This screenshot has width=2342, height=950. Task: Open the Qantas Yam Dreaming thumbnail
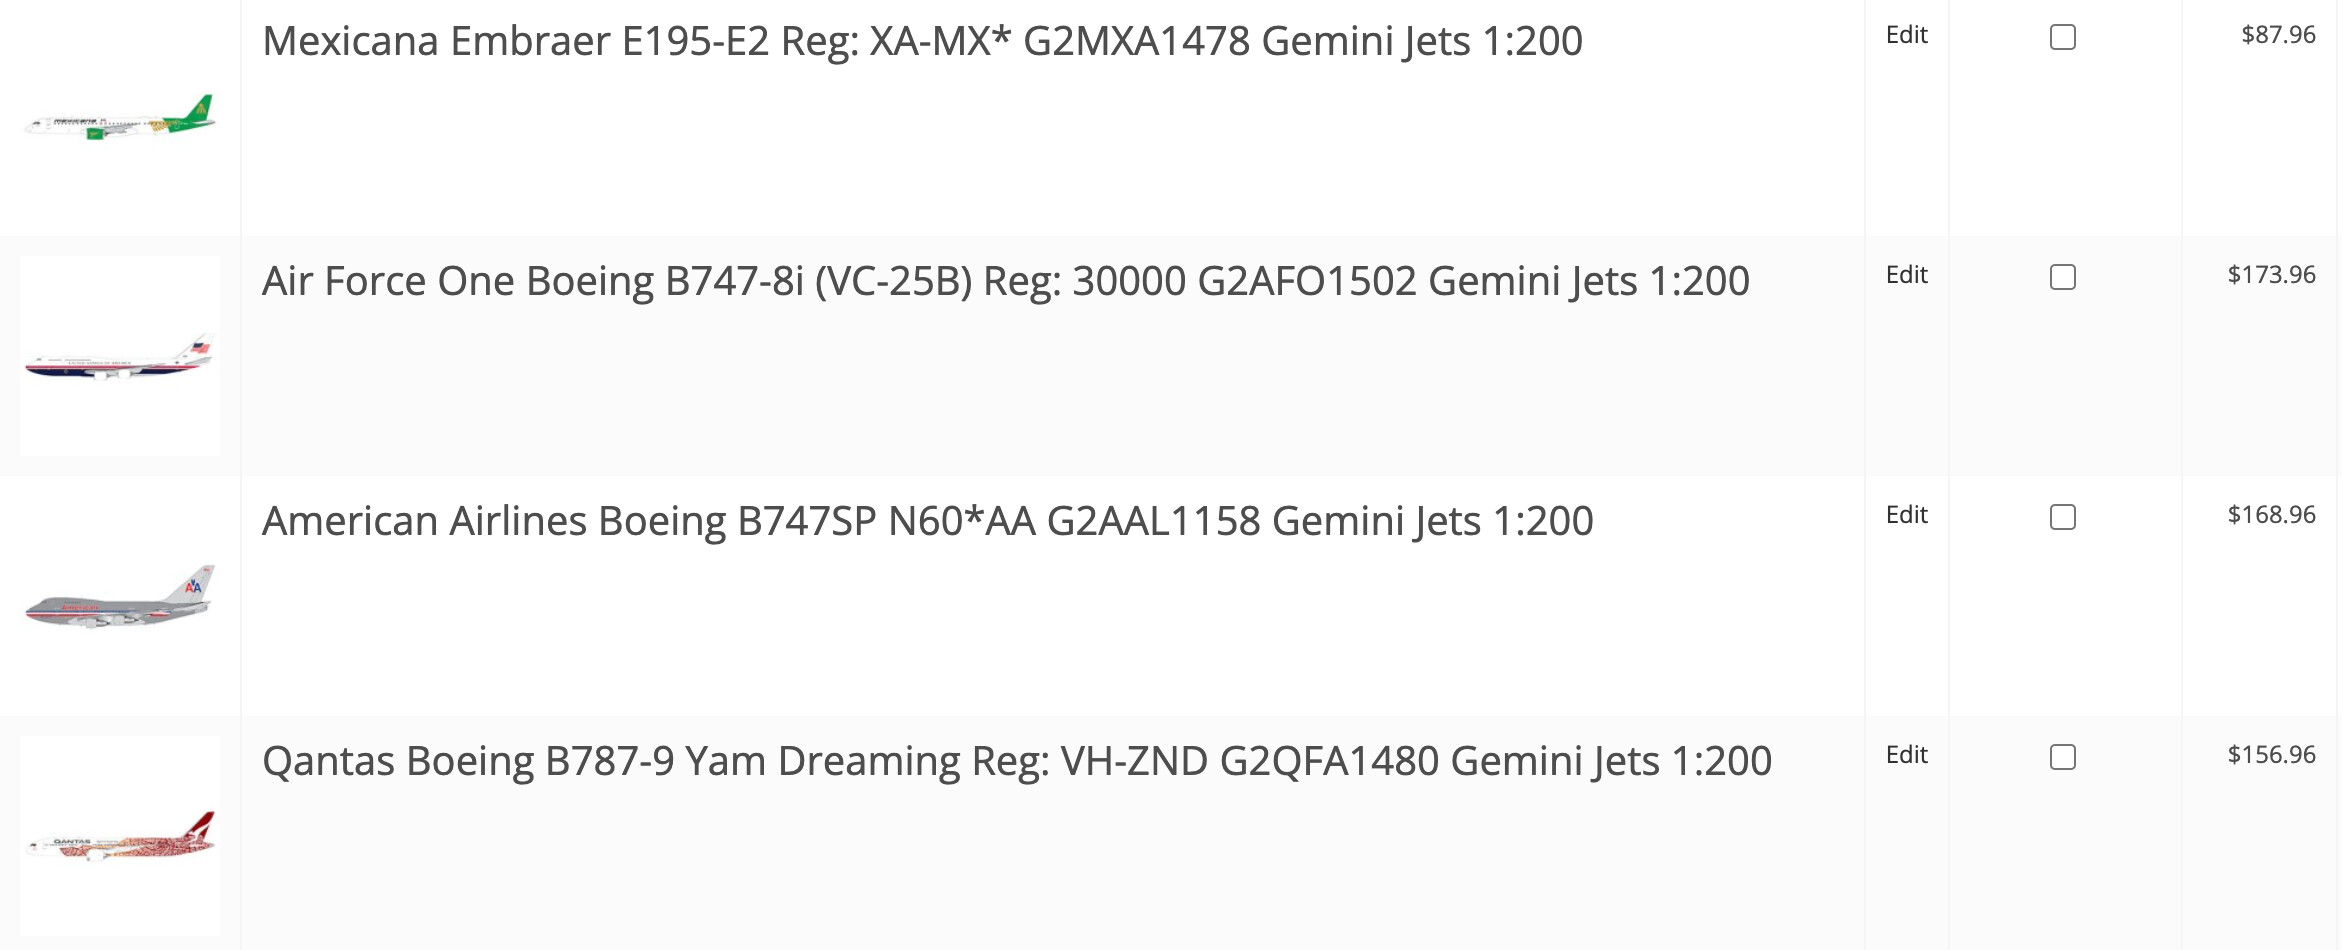click(x=120, y=837)
